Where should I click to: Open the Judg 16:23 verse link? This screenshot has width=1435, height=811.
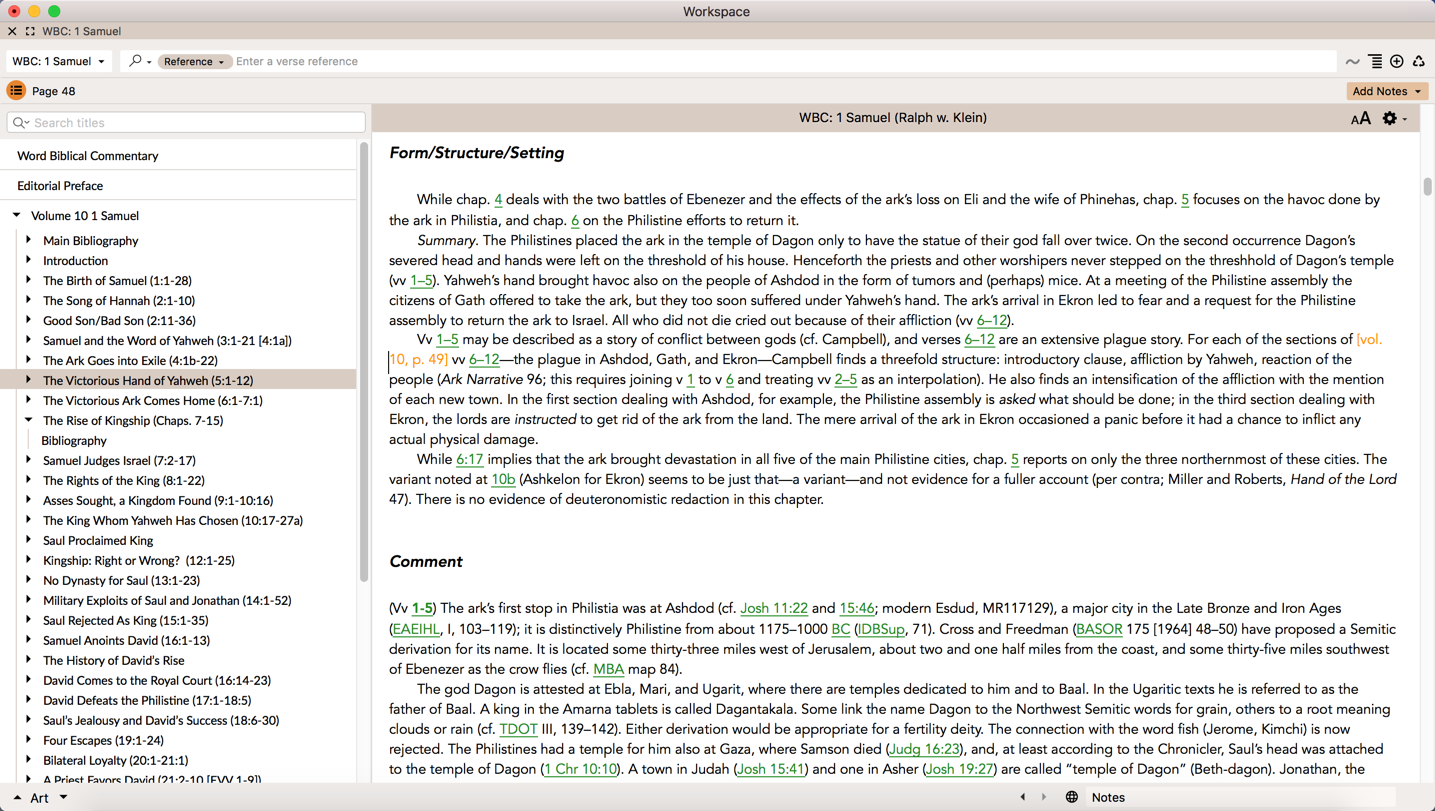pyautogui.click(x=924, y=749)
